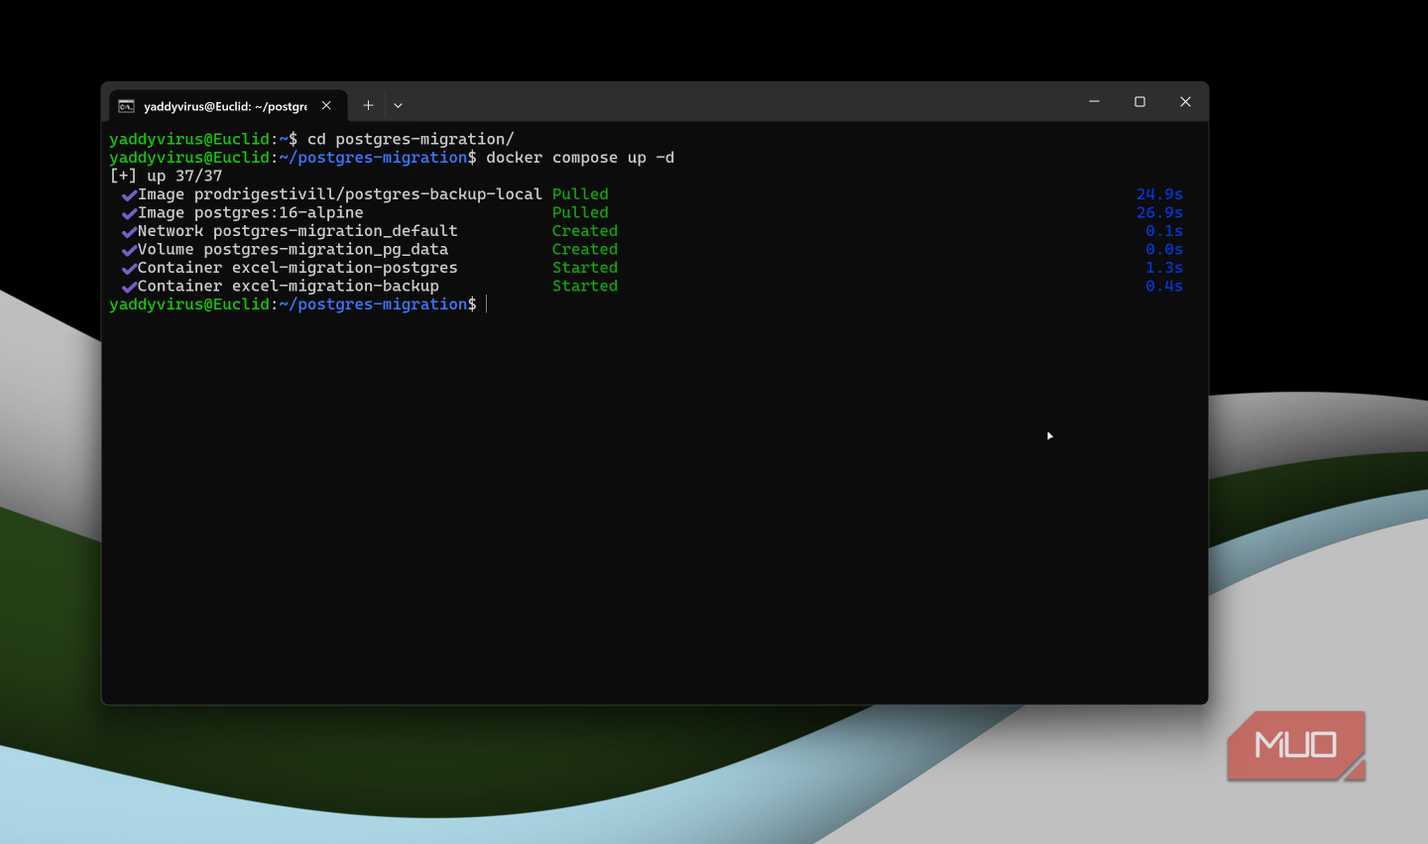Click the 0.1s duration value
1428x844 pixels.
click(x=1164, y=231)
